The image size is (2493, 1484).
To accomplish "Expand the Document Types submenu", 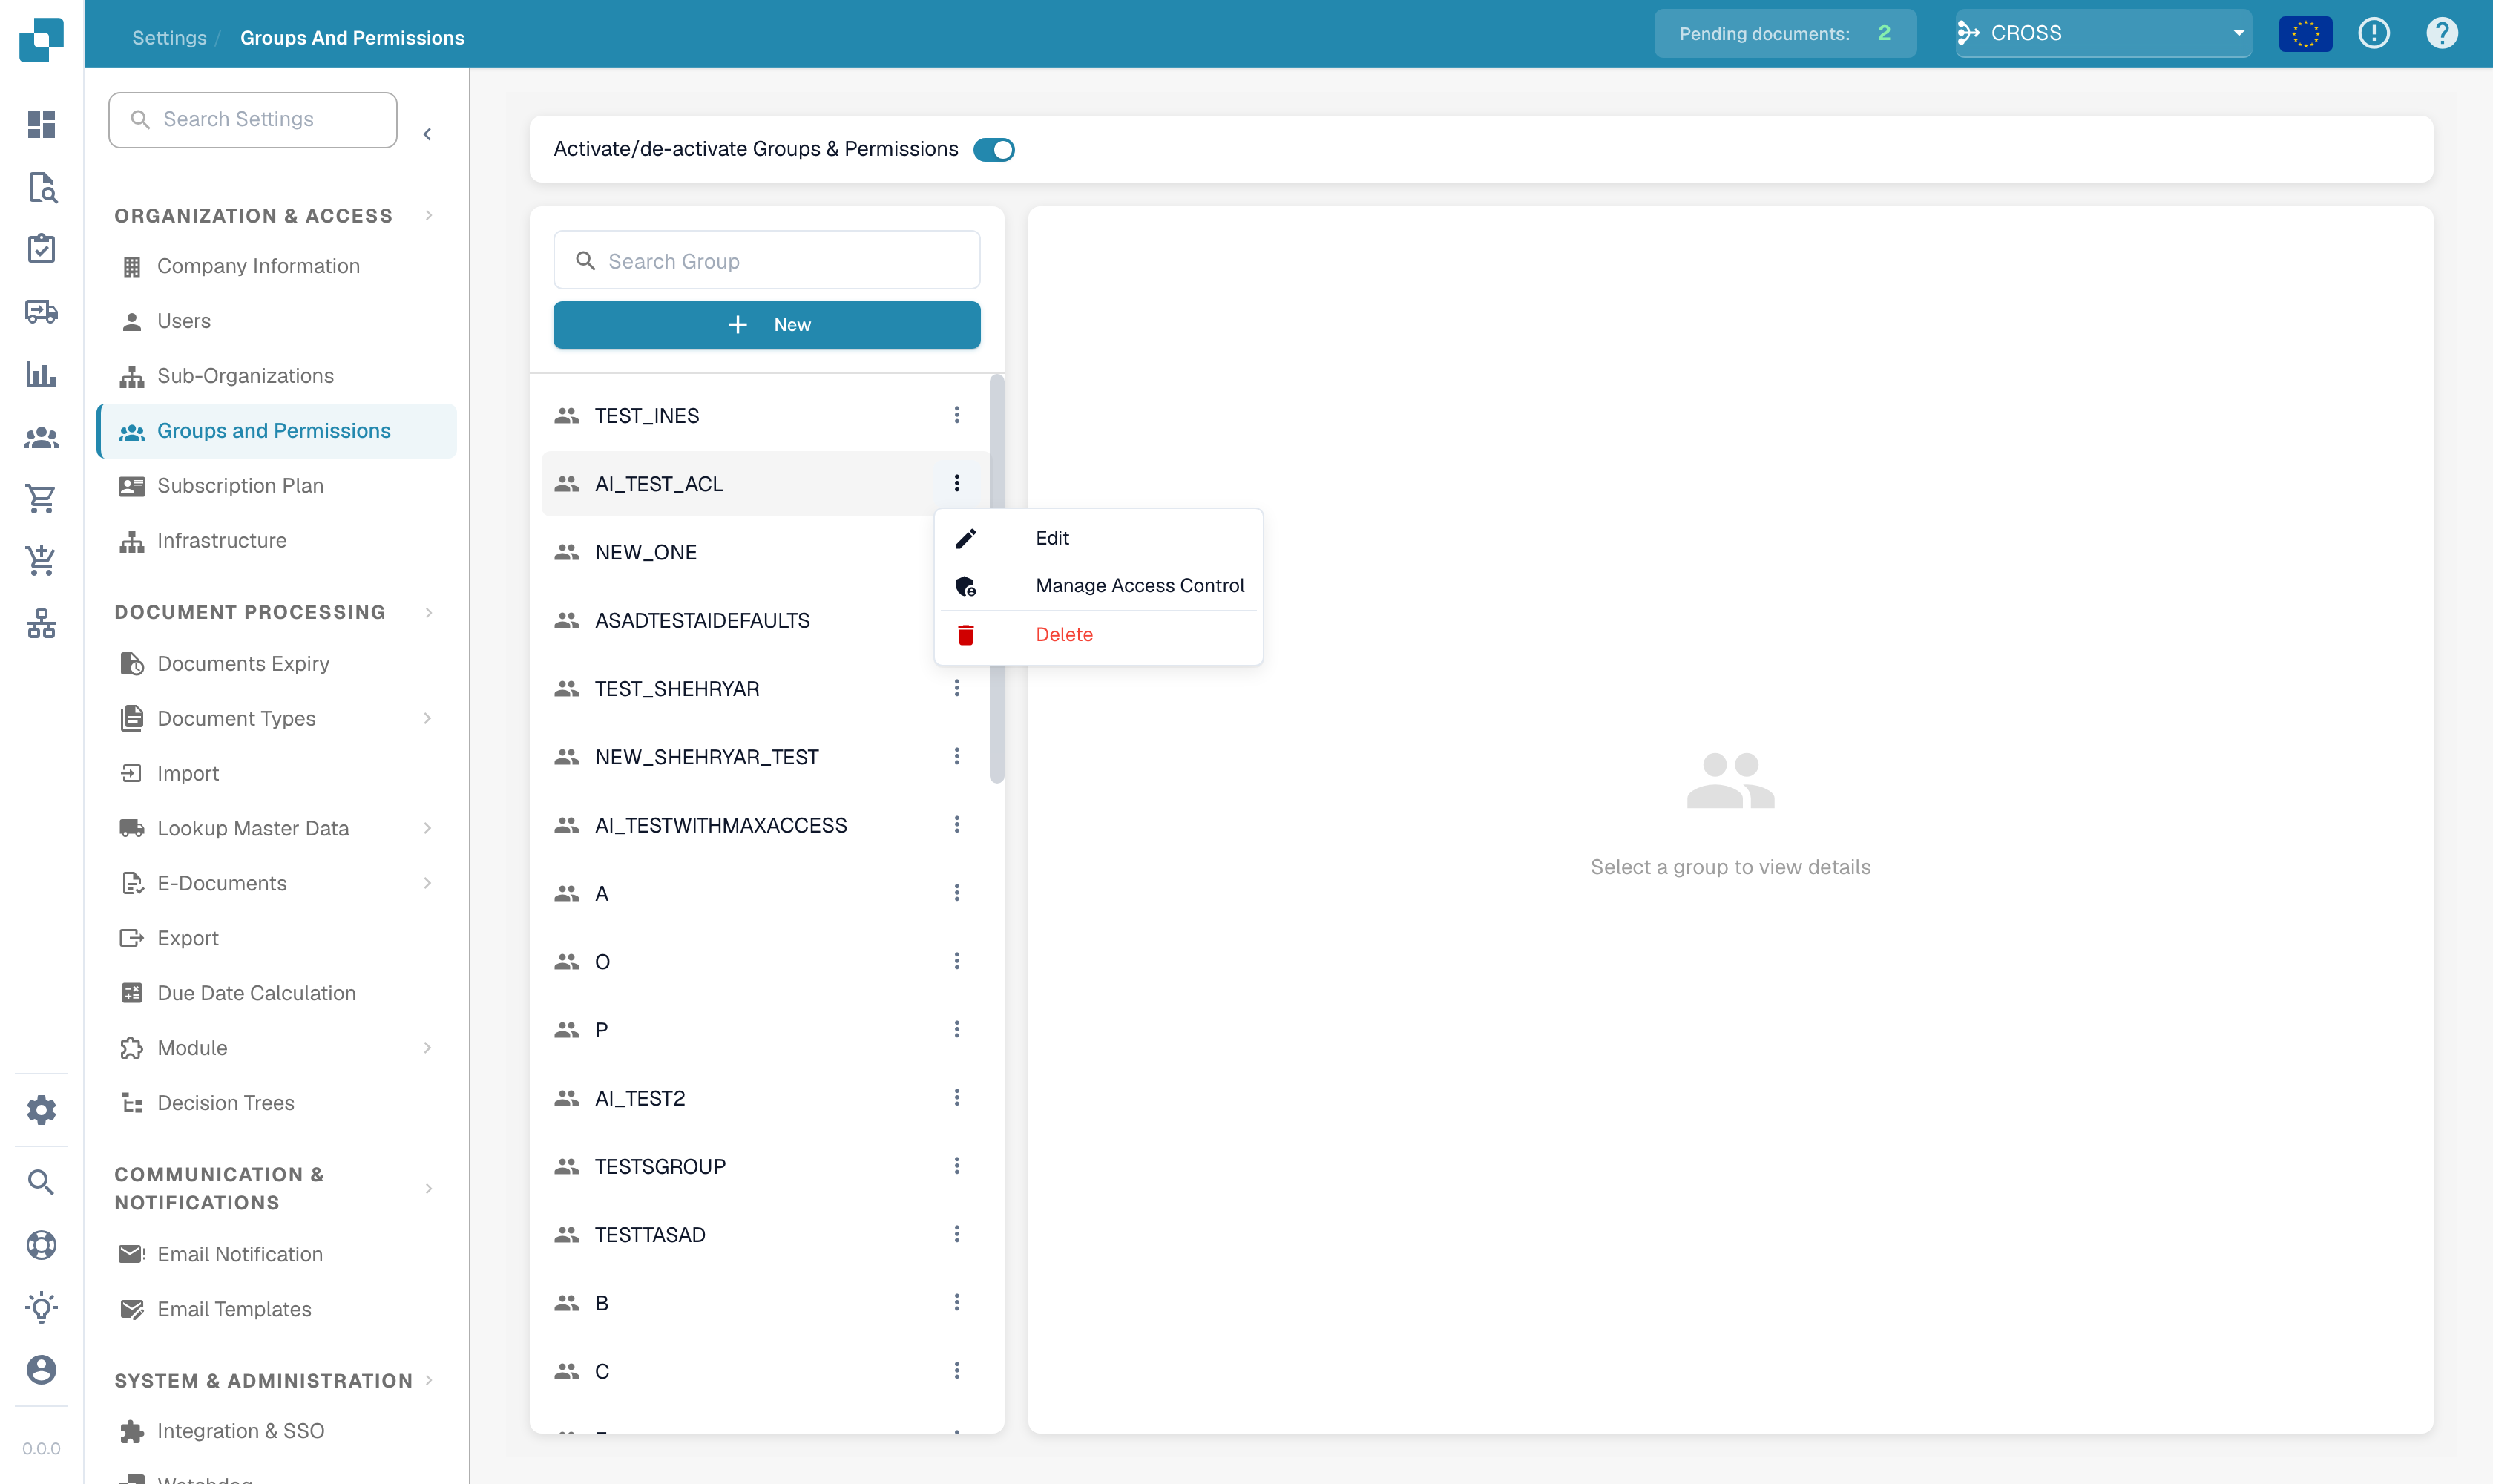I will [x=427, y=718].
